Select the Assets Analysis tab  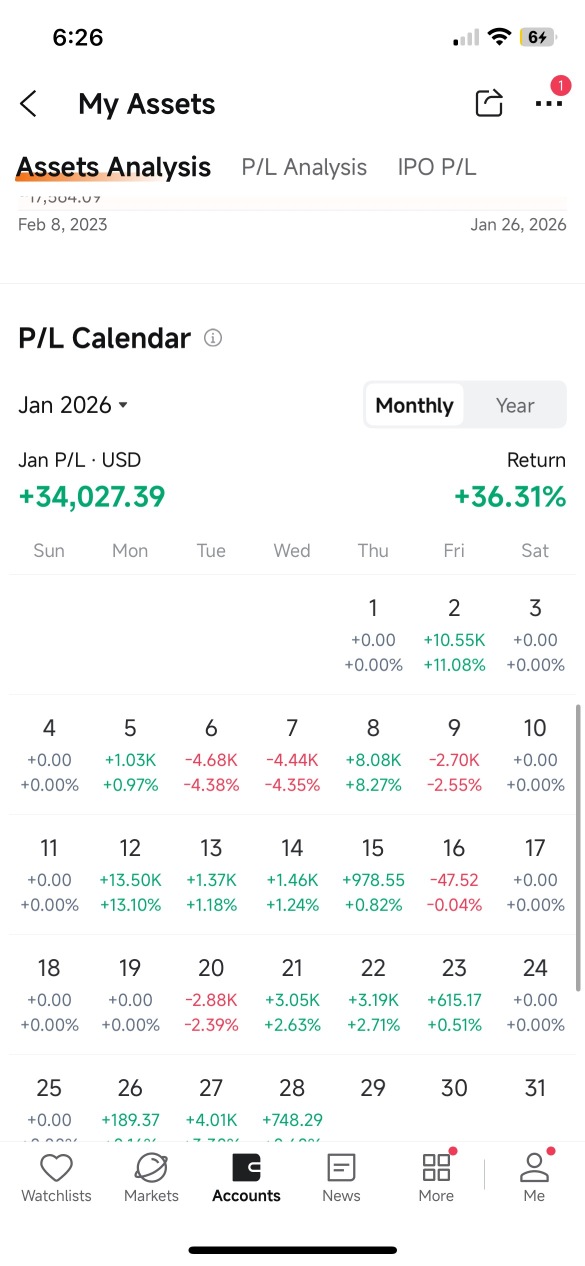tap(114, 167)
